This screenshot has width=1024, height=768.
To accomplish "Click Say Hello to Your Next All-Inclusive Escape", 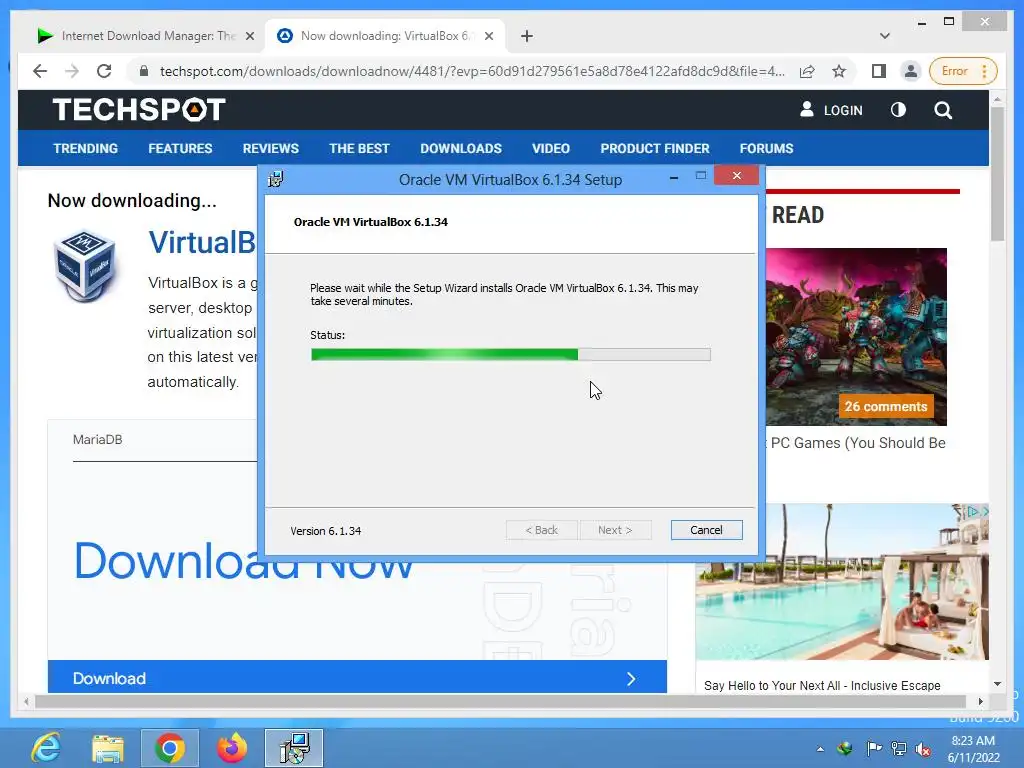I will tap(822, 686).
